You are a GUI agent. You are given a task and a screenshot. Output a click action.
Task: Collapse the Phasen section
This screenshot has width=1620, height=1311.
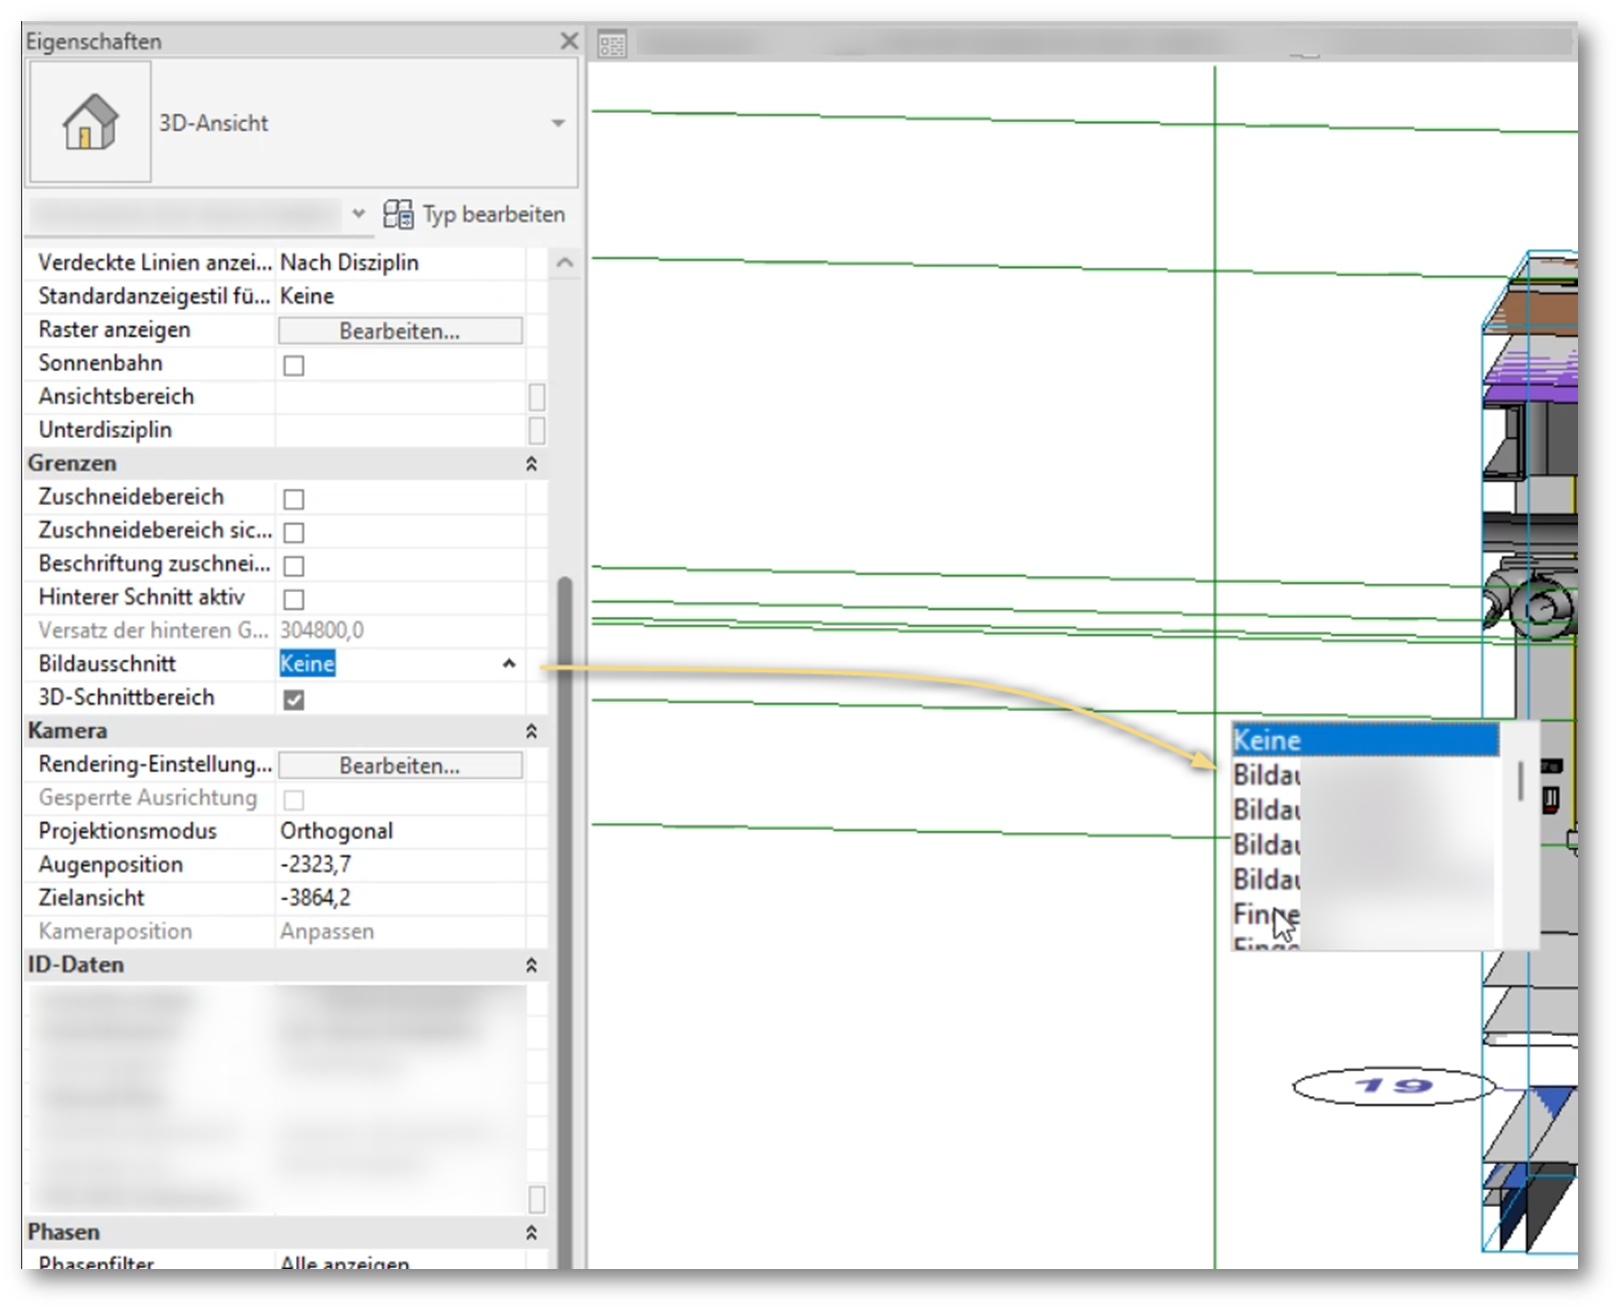coord(532,1232)
